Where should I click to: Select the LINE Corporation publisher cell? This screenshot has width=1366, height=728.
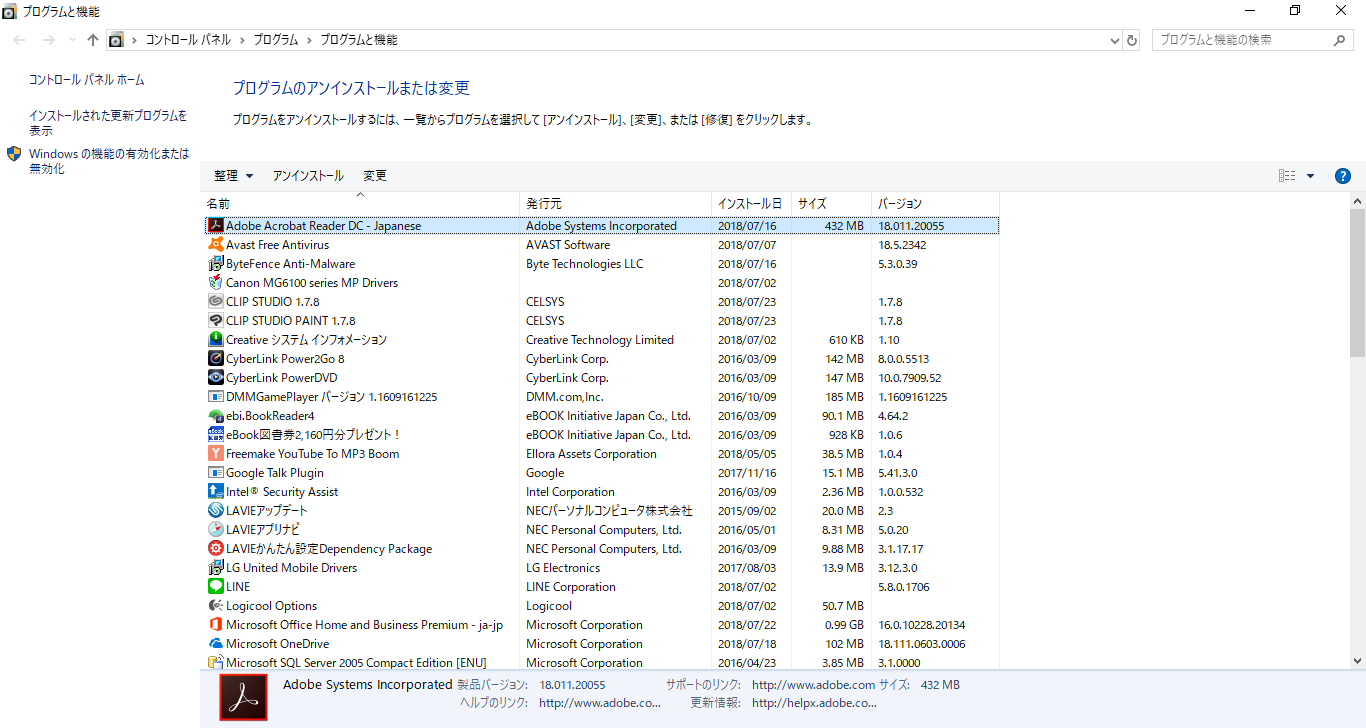[x=571, y=587]
